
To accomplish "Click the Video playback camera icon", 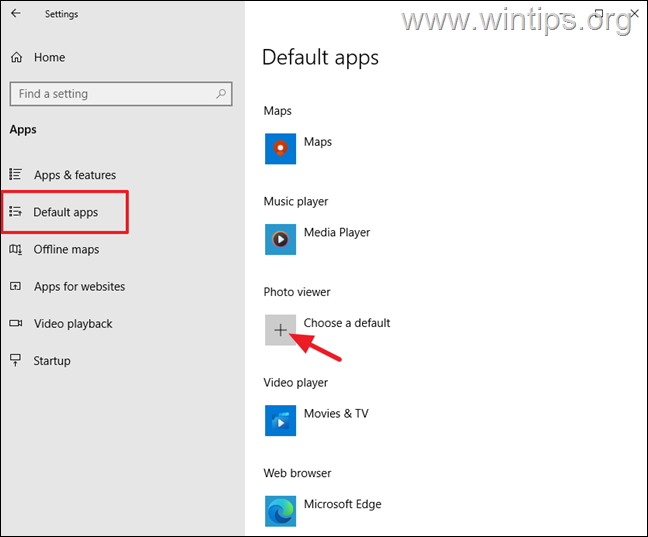I will [16, 323].
